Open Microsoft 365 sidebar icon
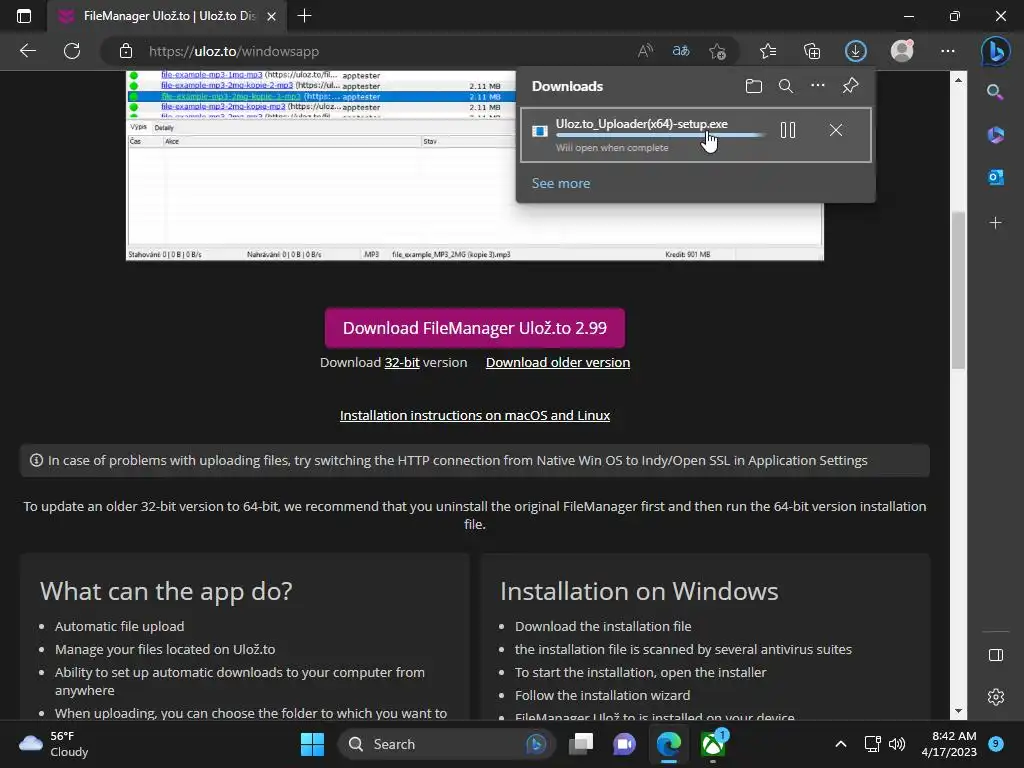Image resolution: width=1024 pixels, height=768 pixels. (995, 135)
